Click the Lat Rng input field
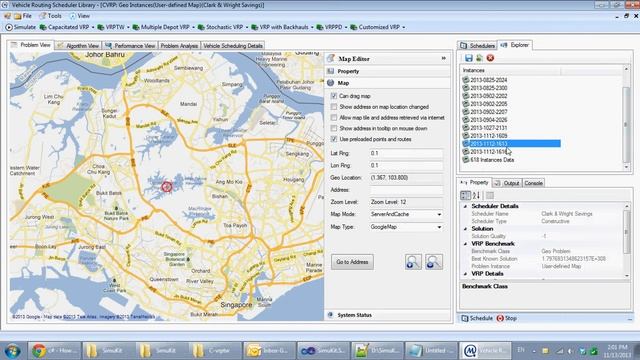This screenshot has width=640, height=360. click(406, 153)
